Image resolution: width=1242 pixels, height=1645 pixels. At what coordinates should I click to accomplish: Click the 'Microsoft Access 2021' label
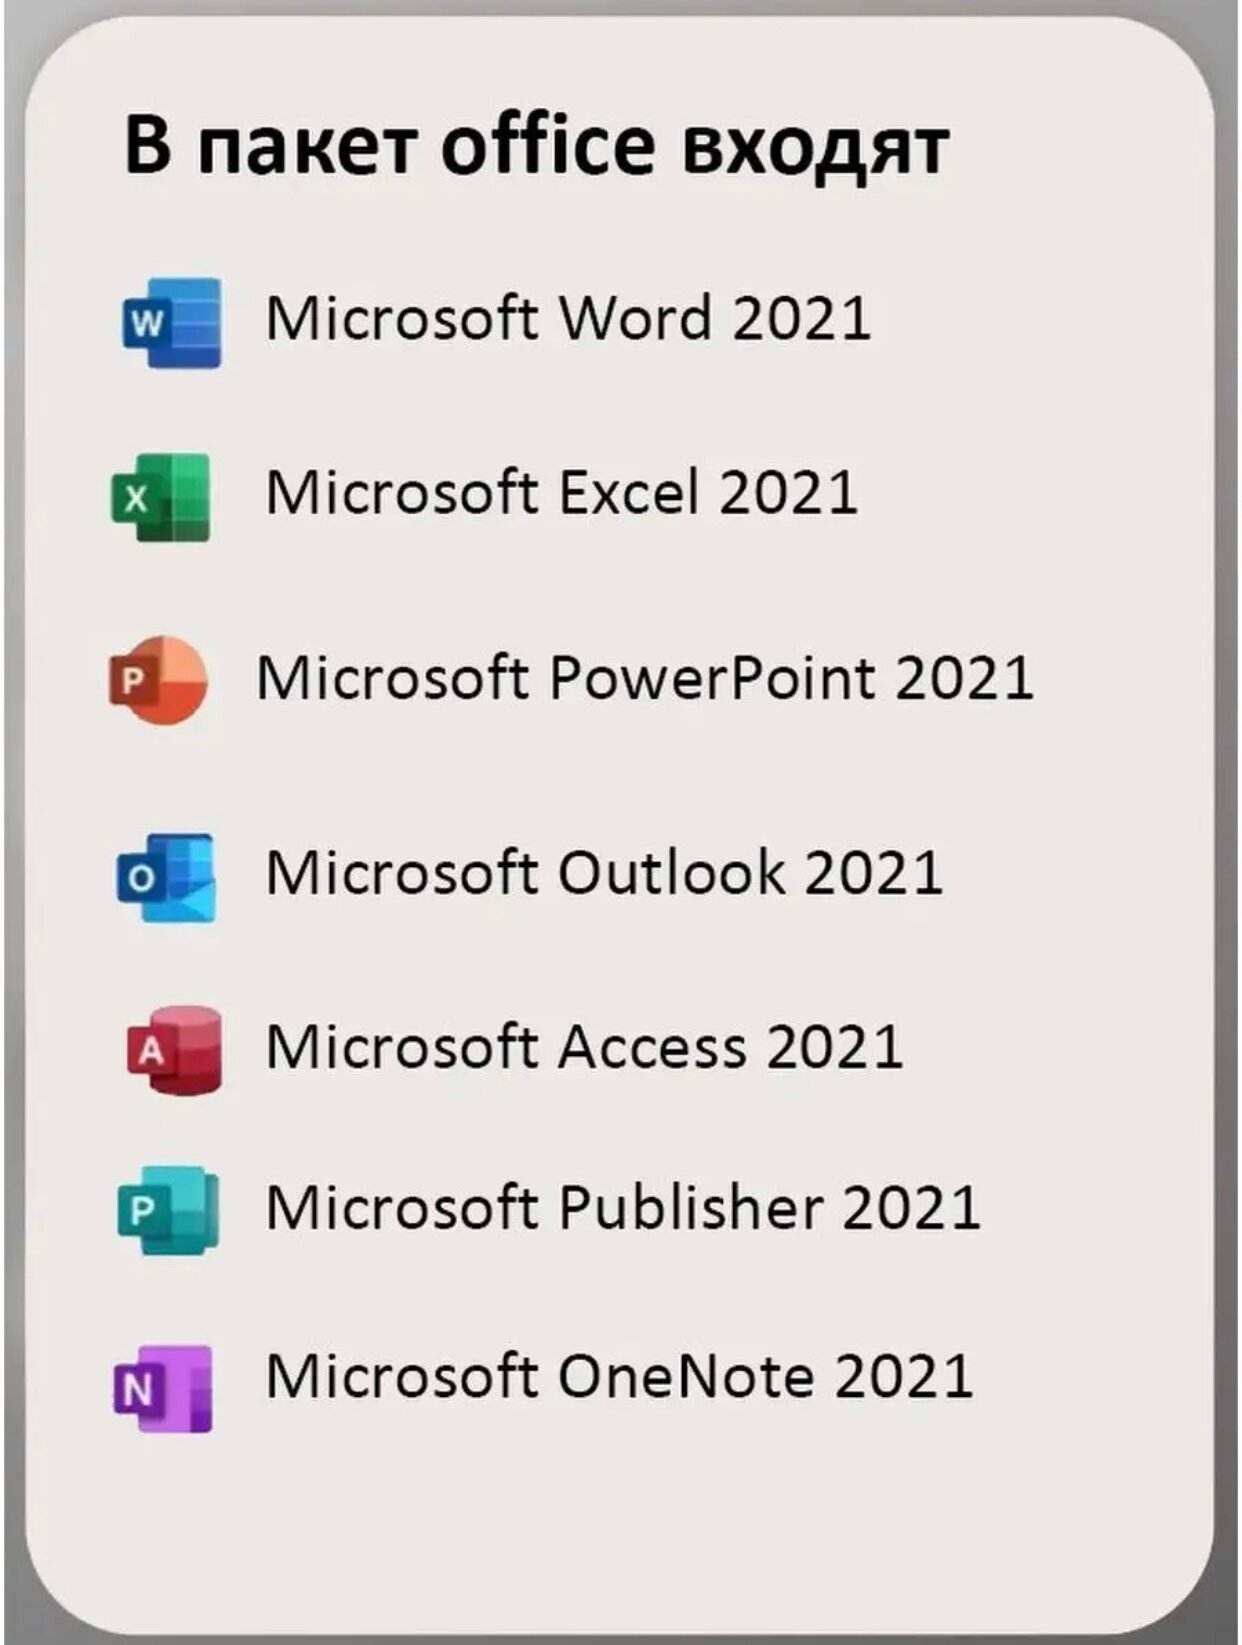584,1047
